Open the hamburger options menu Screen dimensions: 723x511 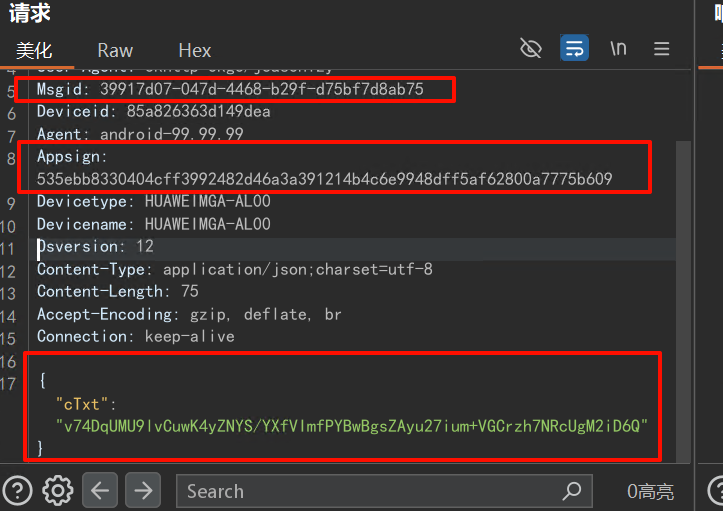pos(661,48)
